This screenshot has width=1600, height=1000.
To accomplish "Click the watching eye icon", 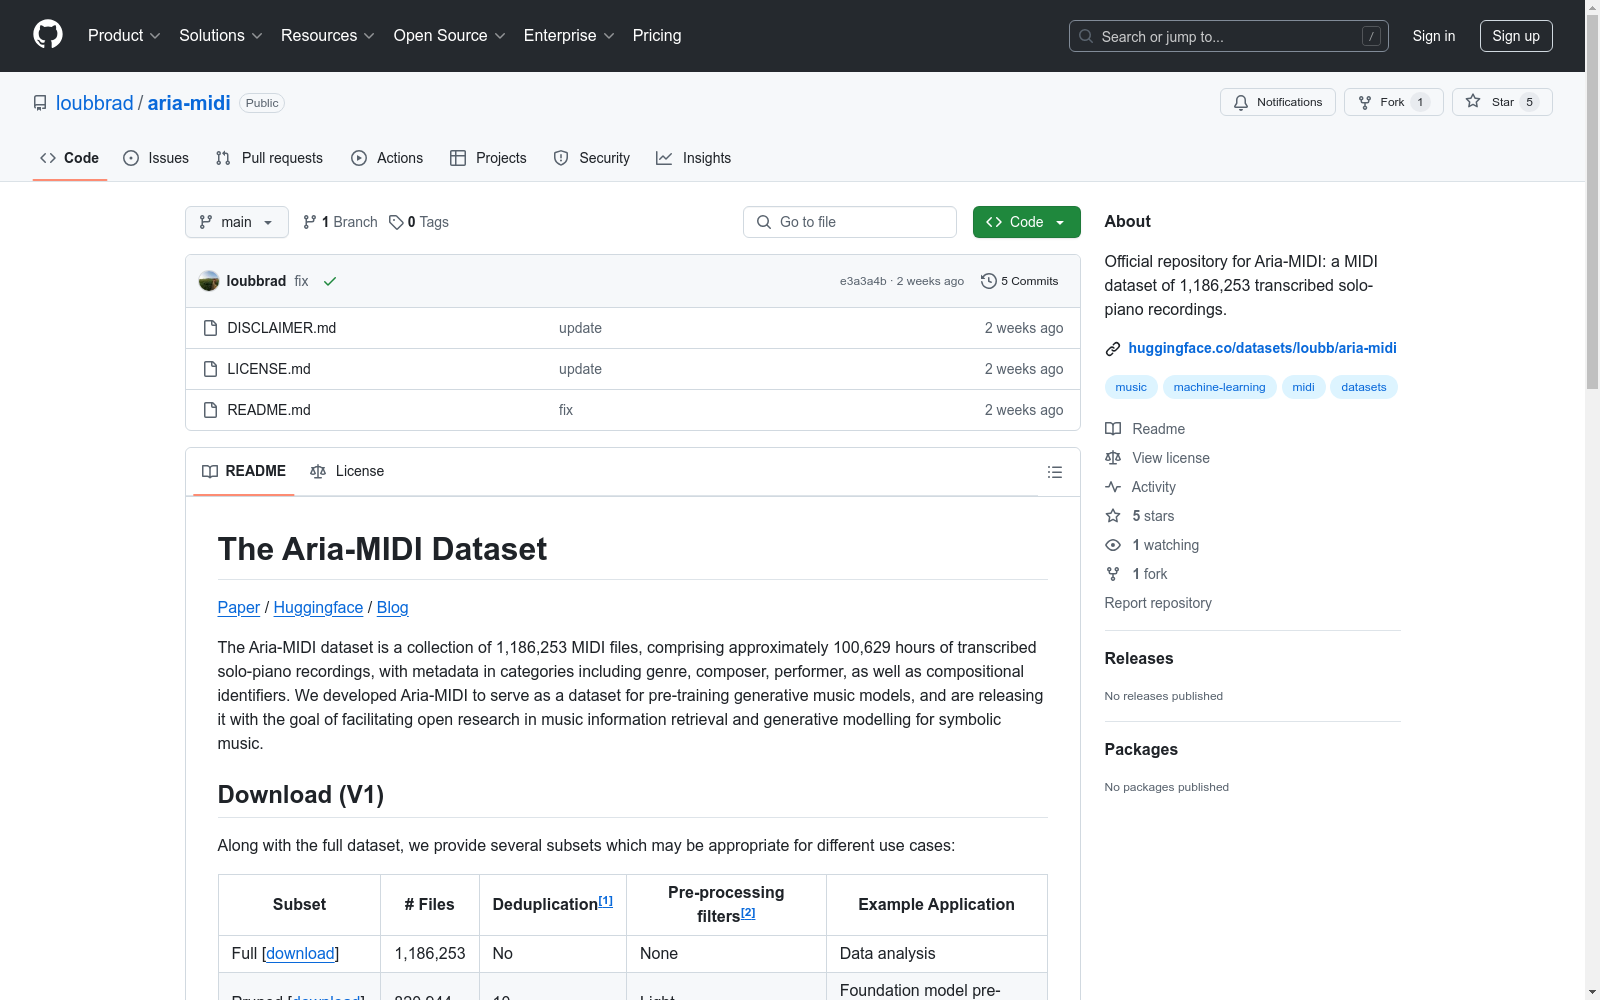I will [1113, 545].
